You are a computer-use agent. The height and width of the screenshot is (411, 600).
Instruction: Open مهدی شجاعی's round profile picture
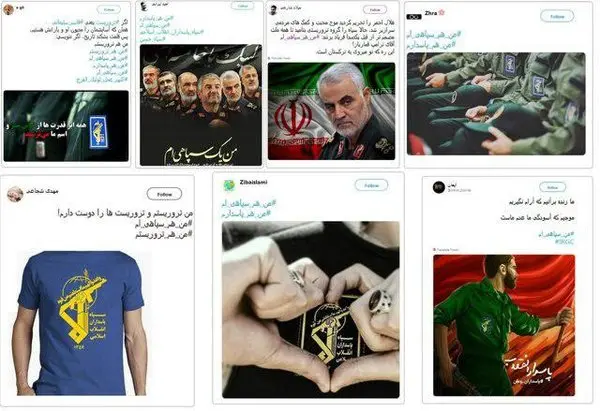[15, 194]
